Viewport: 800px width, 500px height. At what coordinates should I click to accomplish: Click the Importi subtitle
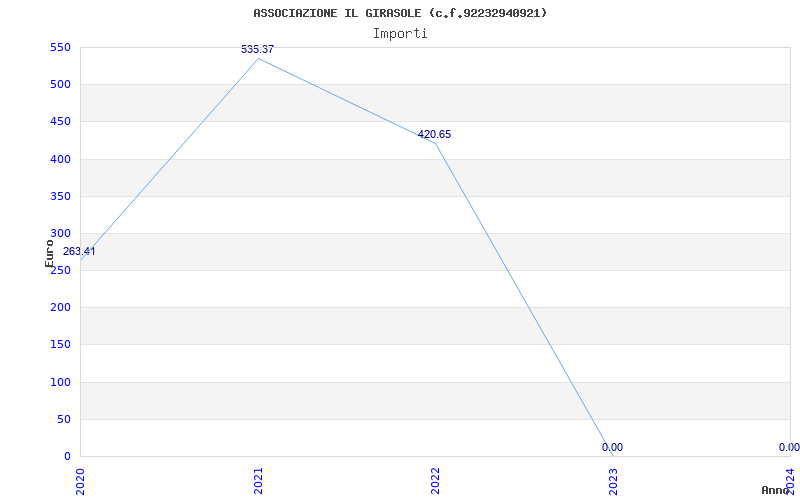pos(400,34)
